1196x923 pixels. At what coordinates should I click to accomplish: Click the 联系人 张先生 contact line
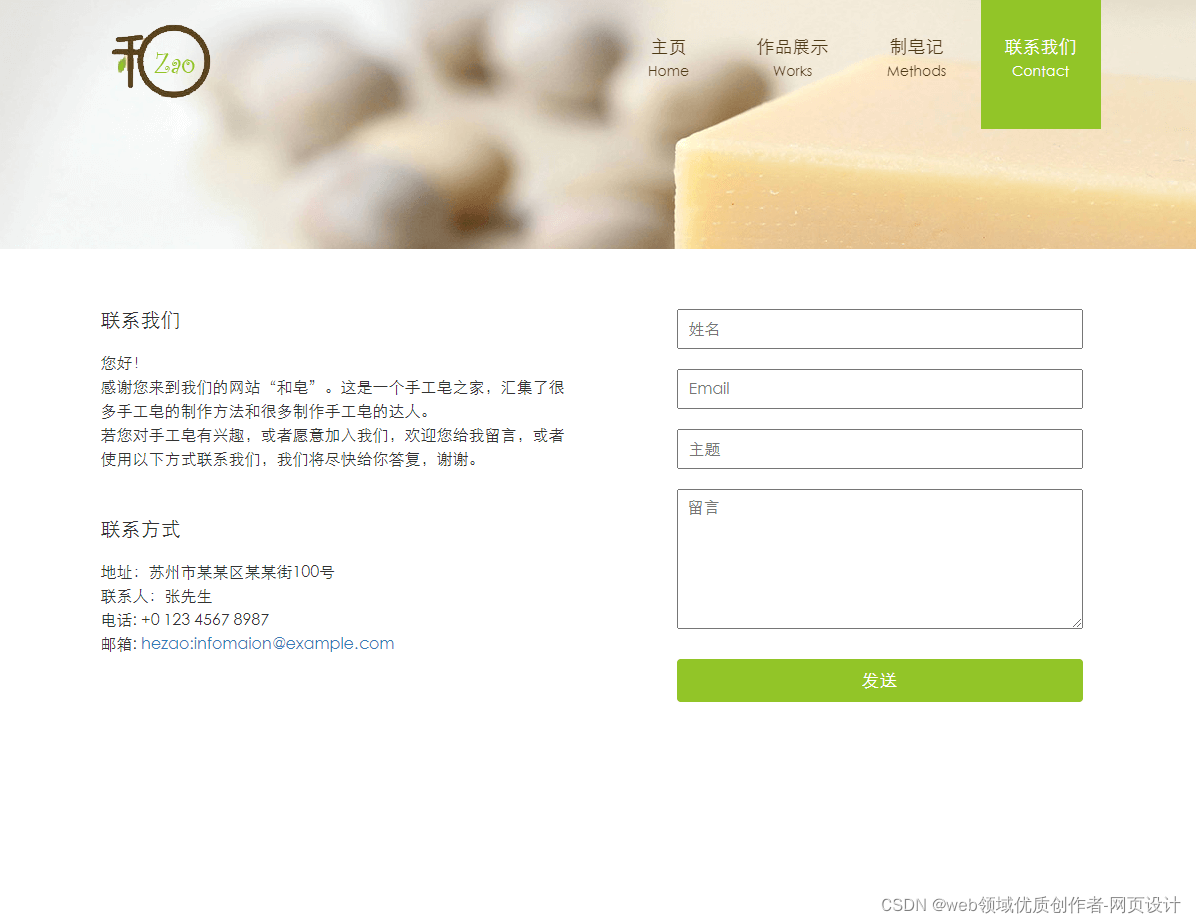[x=156, y=596]
